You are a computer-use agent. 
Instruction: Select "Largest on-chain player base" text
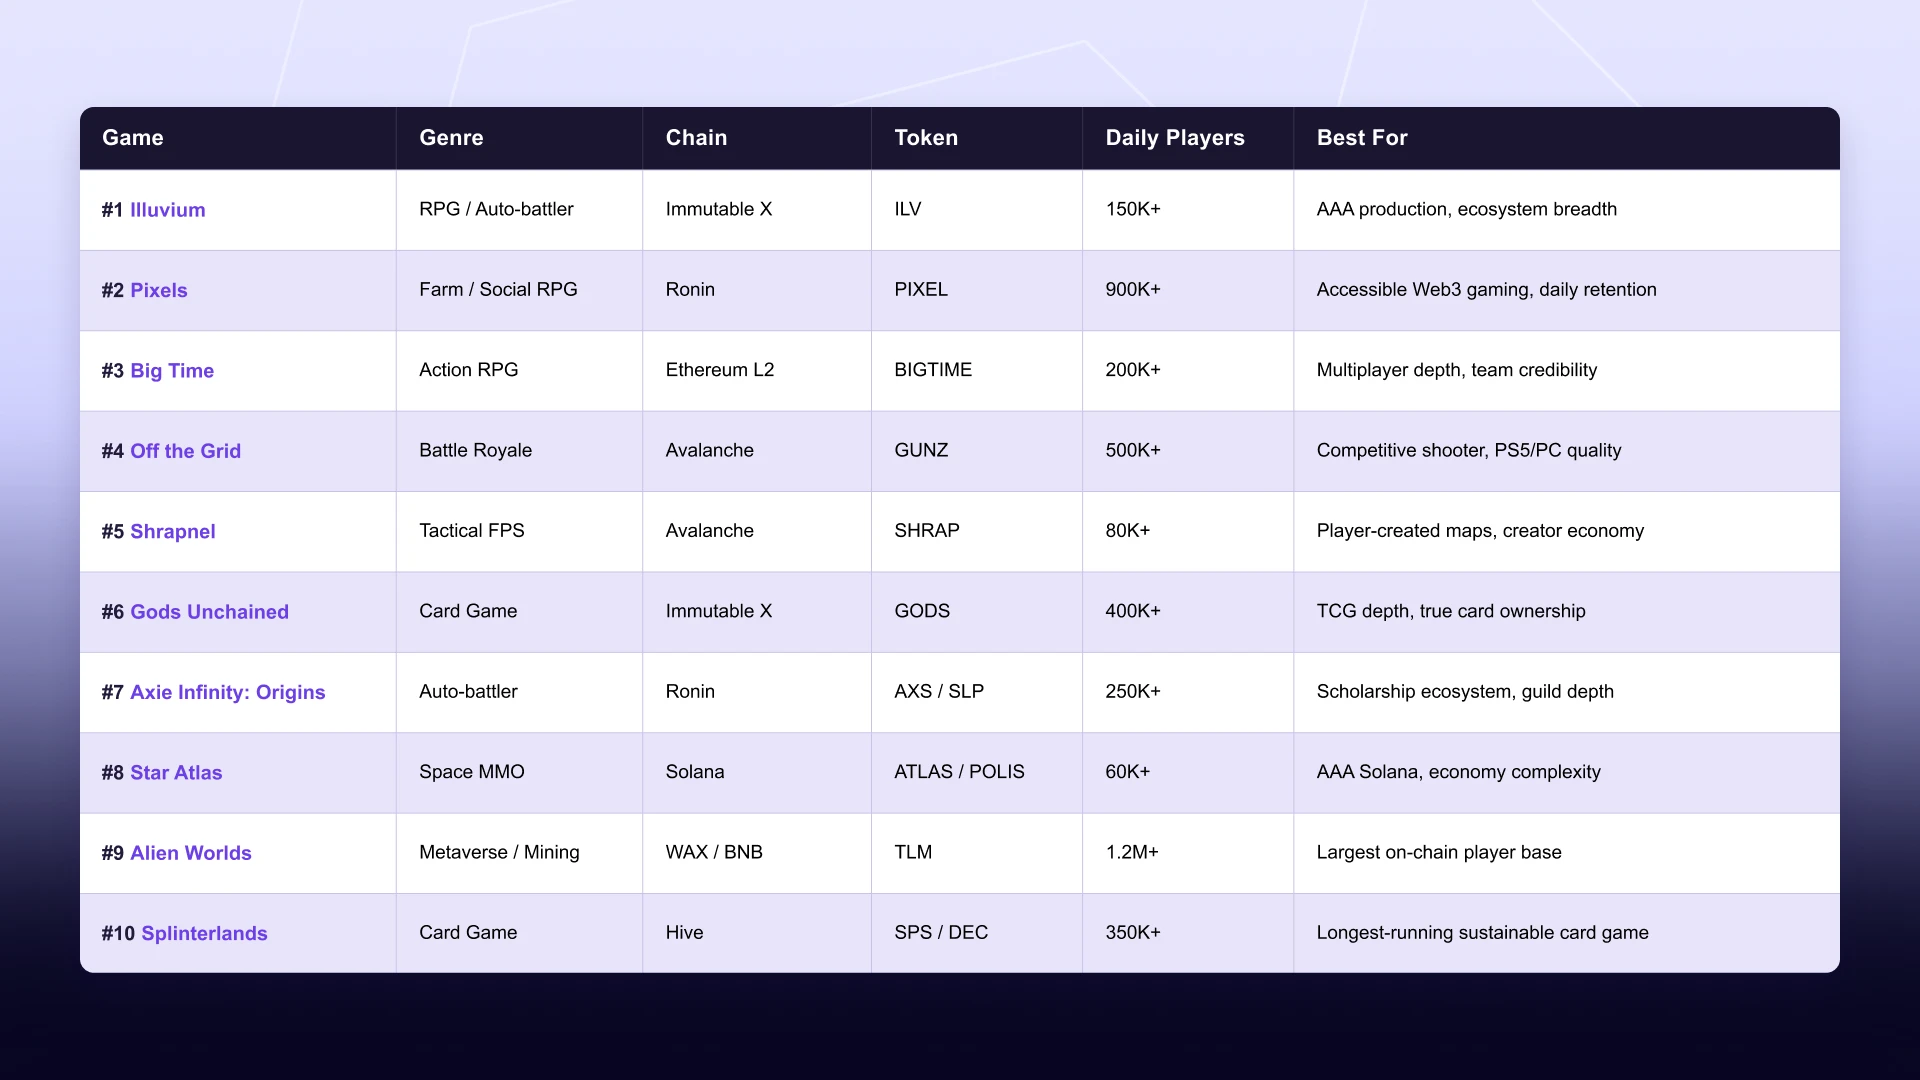(x=1439, y=853)
